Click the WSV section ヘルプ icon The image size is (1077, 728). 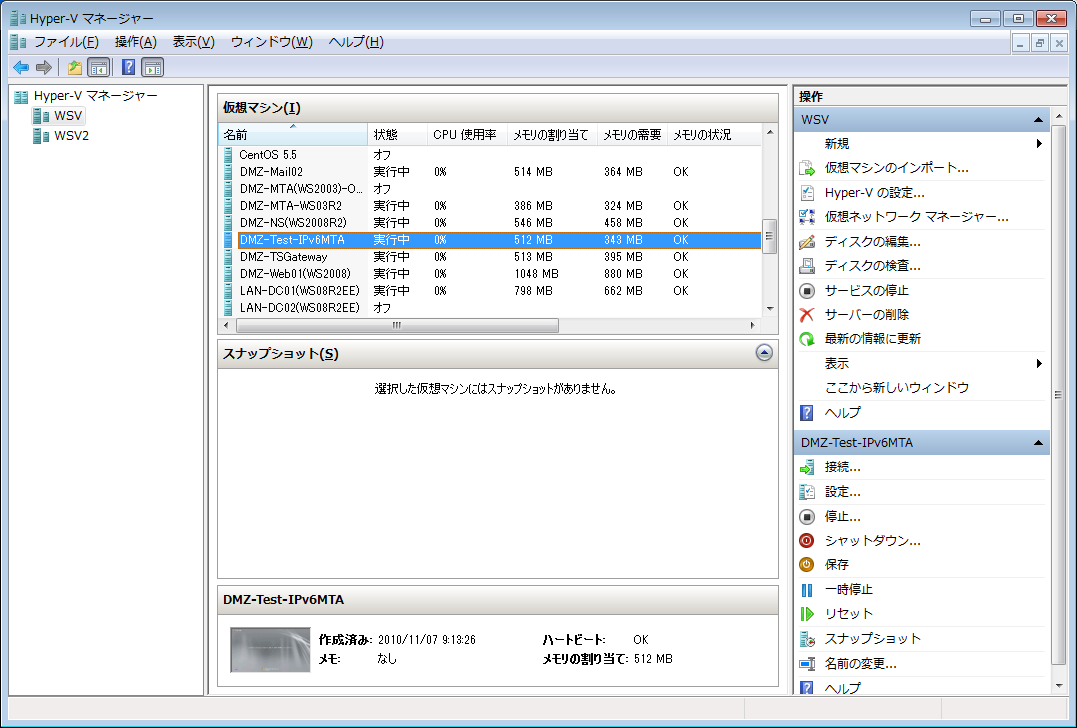(x=807, y=413)
